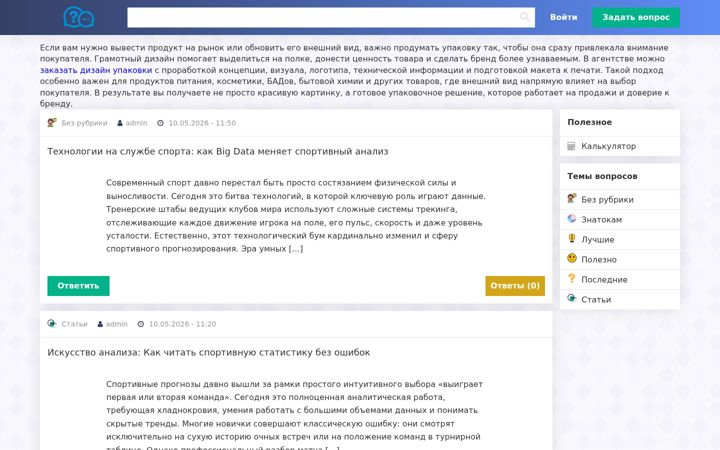Click category icon of the Big Data post
Viewport: 720px width, 450px height.
coord(52,123)
